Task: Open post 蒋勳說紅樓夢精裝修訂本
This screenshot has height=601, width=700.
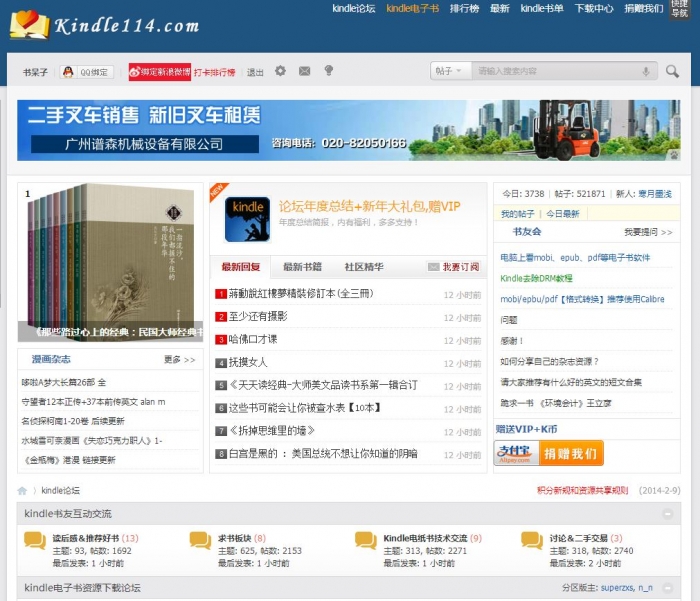Action: 301,293
